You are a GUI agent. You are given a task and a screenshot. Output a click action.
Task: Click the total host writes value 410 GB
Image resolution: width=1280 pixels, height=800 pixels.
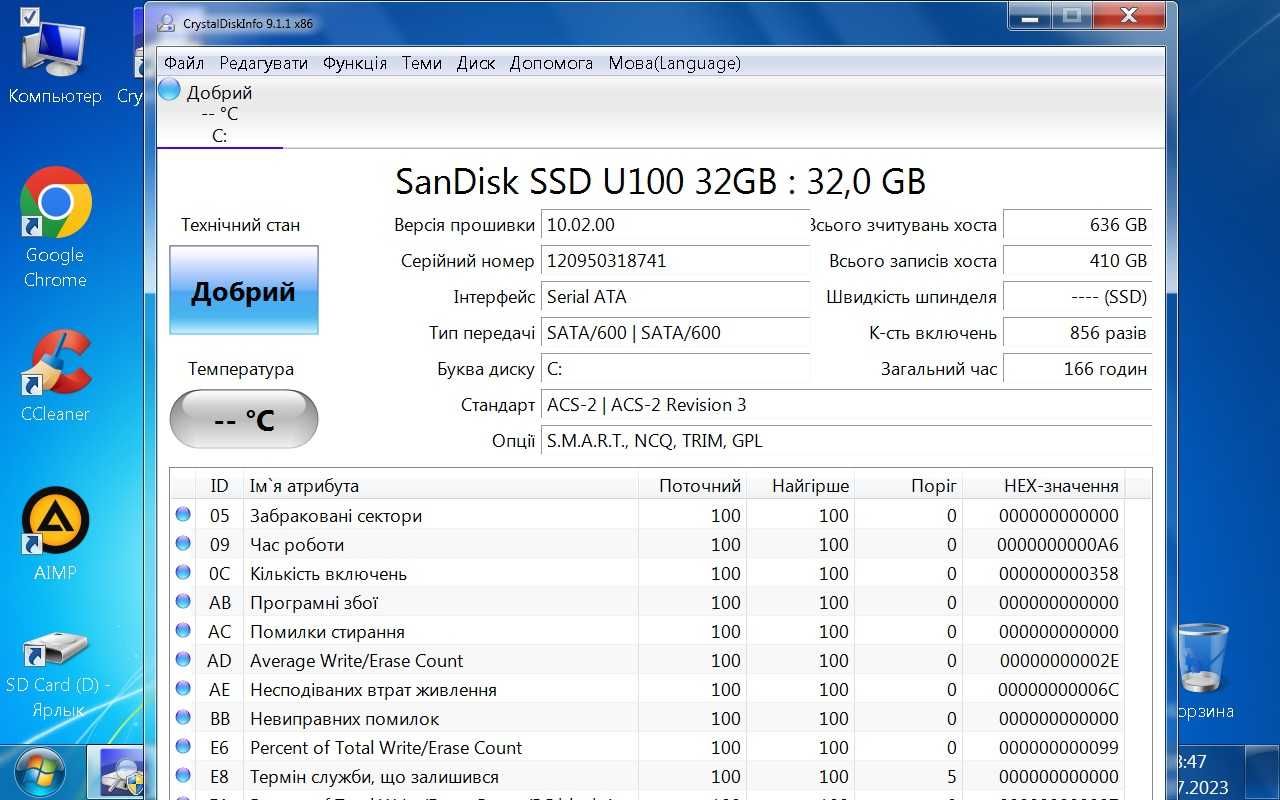(1078, 261)
